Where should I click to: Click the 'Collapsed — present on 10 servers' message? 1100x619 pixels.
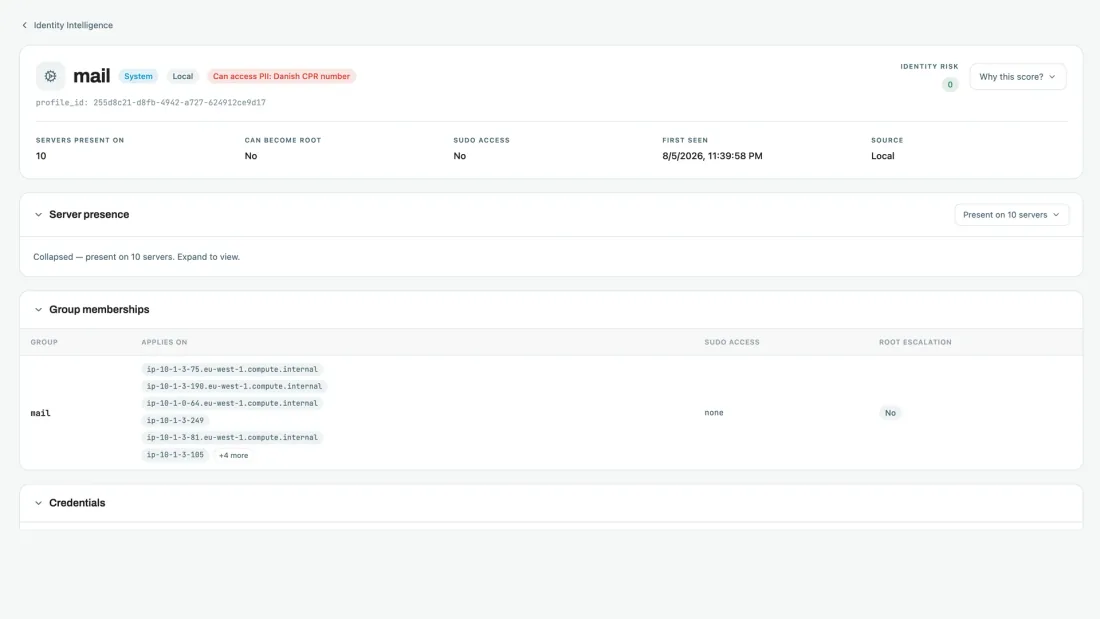point(136,257)
